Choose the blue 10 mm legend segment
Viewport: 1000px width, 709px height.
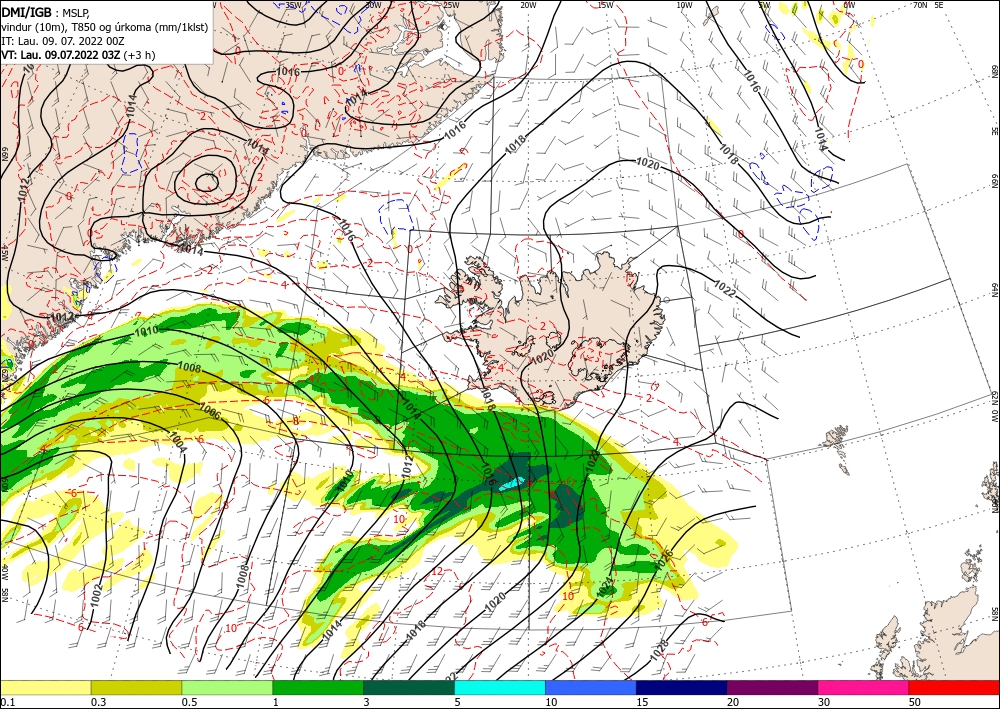[x=591, y=687]
